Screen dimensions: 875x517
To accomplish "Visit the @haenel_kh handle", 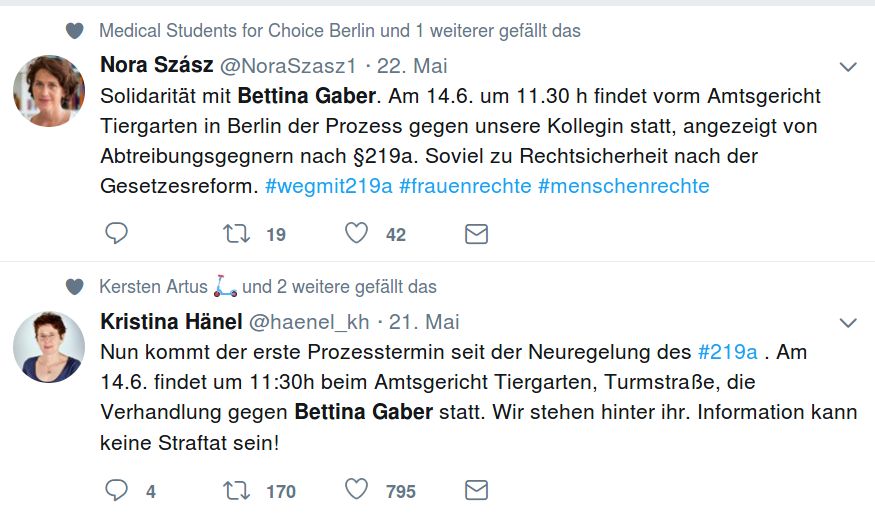I will click(309, 322).
